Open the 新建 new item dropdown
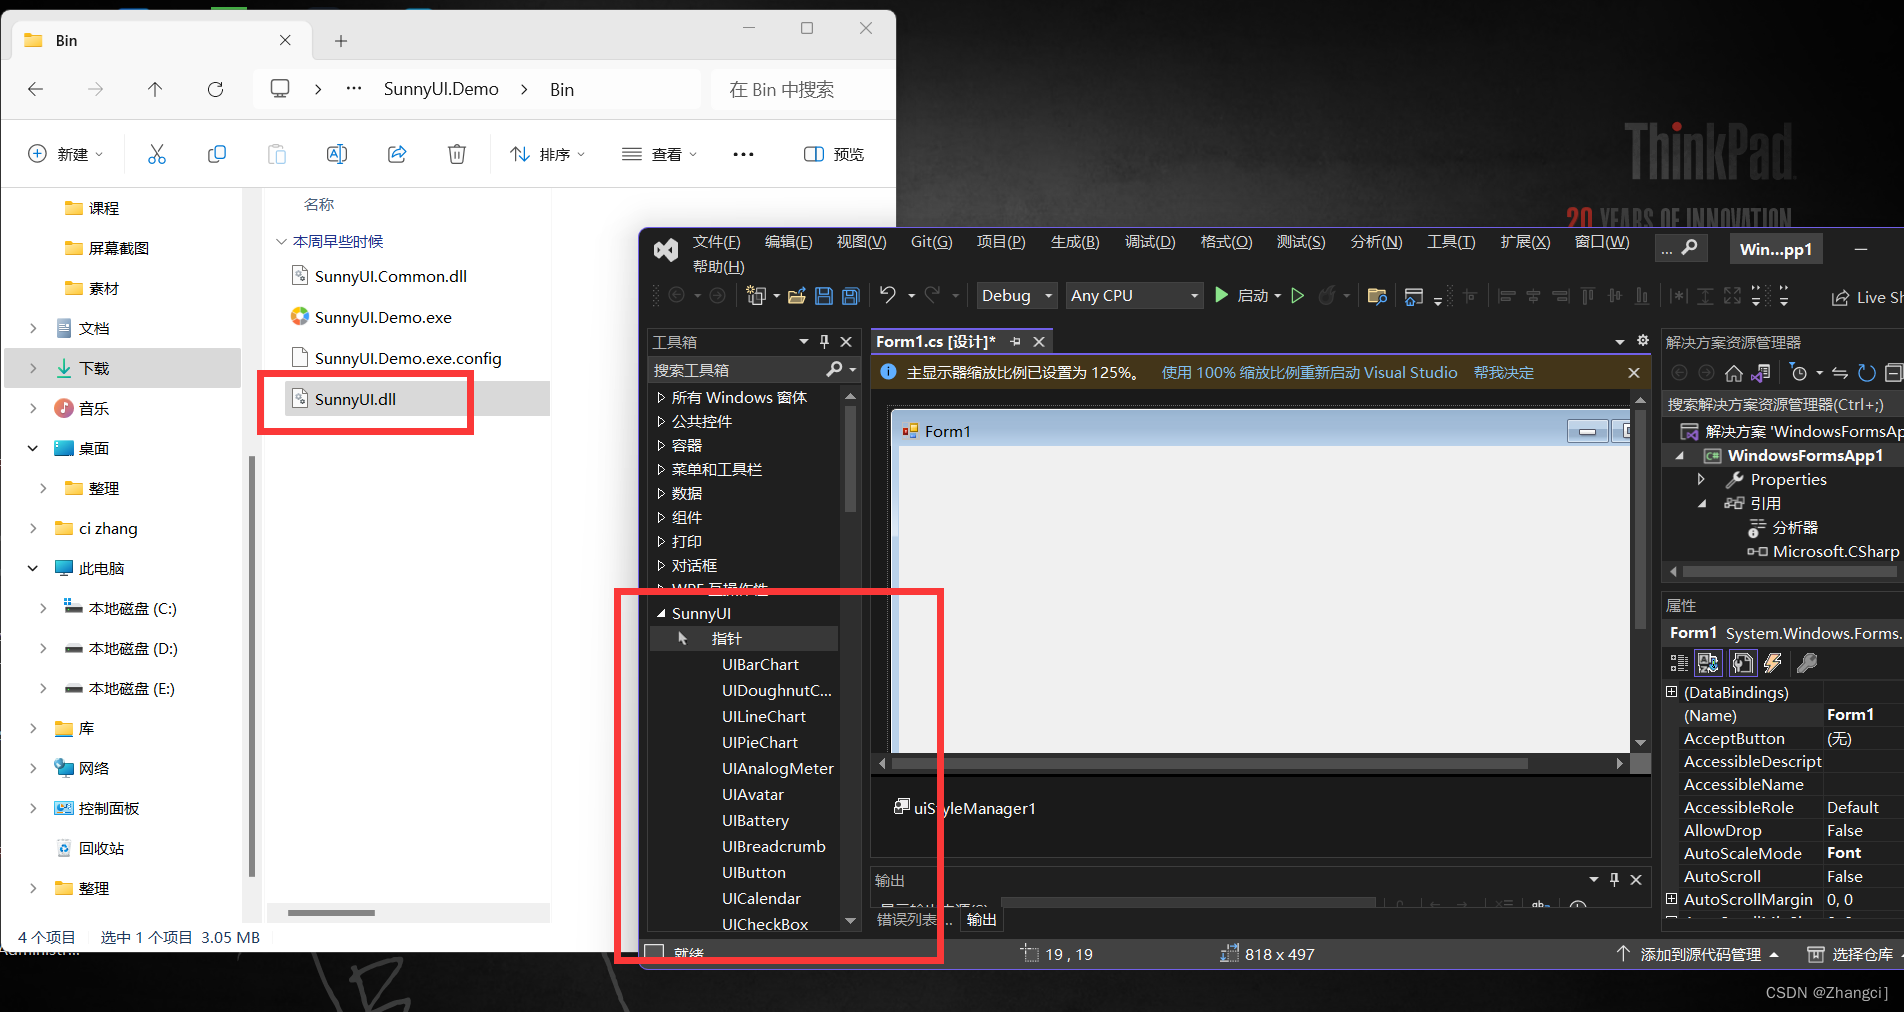This screenshot has height=1012, width=1904. [65, 154]
